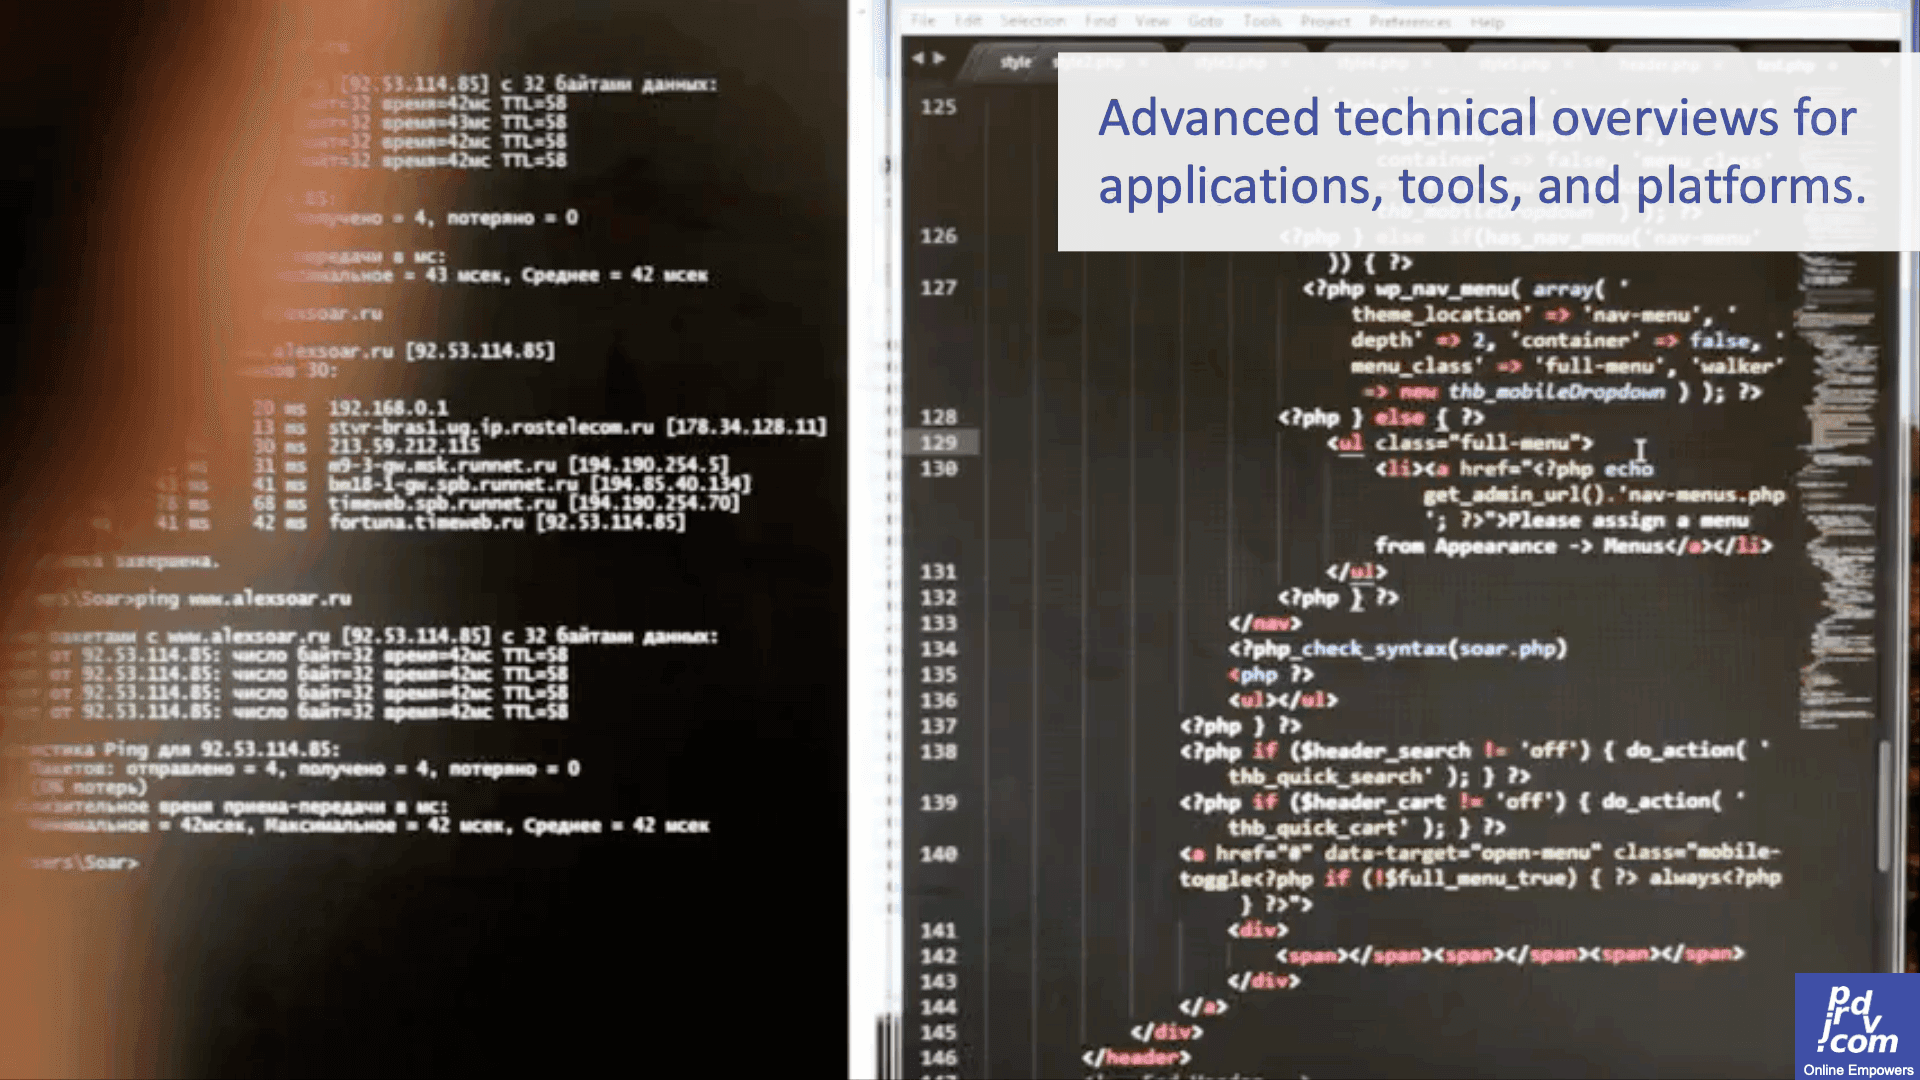The height and width of the screenshot is (1080, 1920).
Task: Click line number 125 in the gutter
Action: 938,107
